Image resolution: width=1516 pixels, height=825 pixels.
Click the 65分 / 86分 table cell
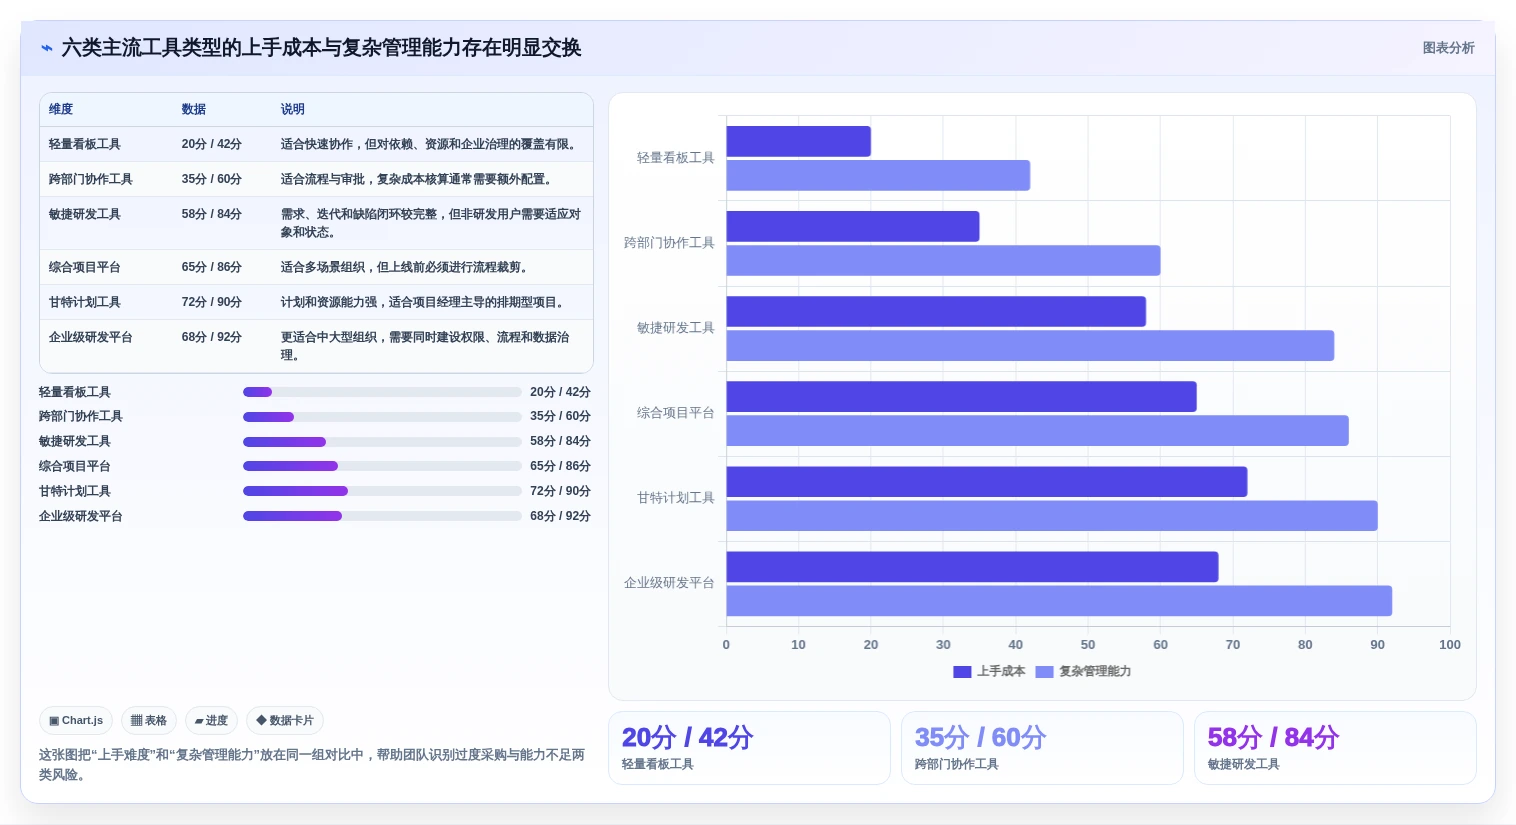coord(212,267)
